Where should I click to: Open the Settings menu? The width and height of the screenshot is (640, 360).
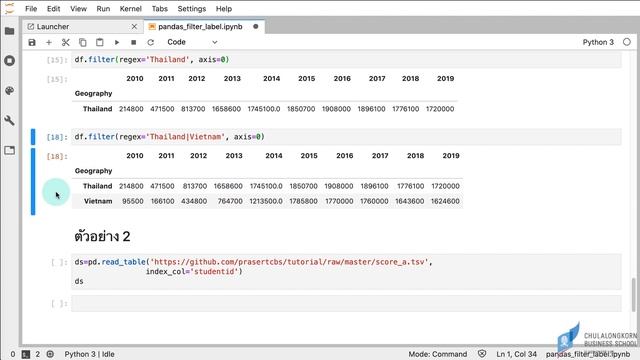click(x=192, y=9)
